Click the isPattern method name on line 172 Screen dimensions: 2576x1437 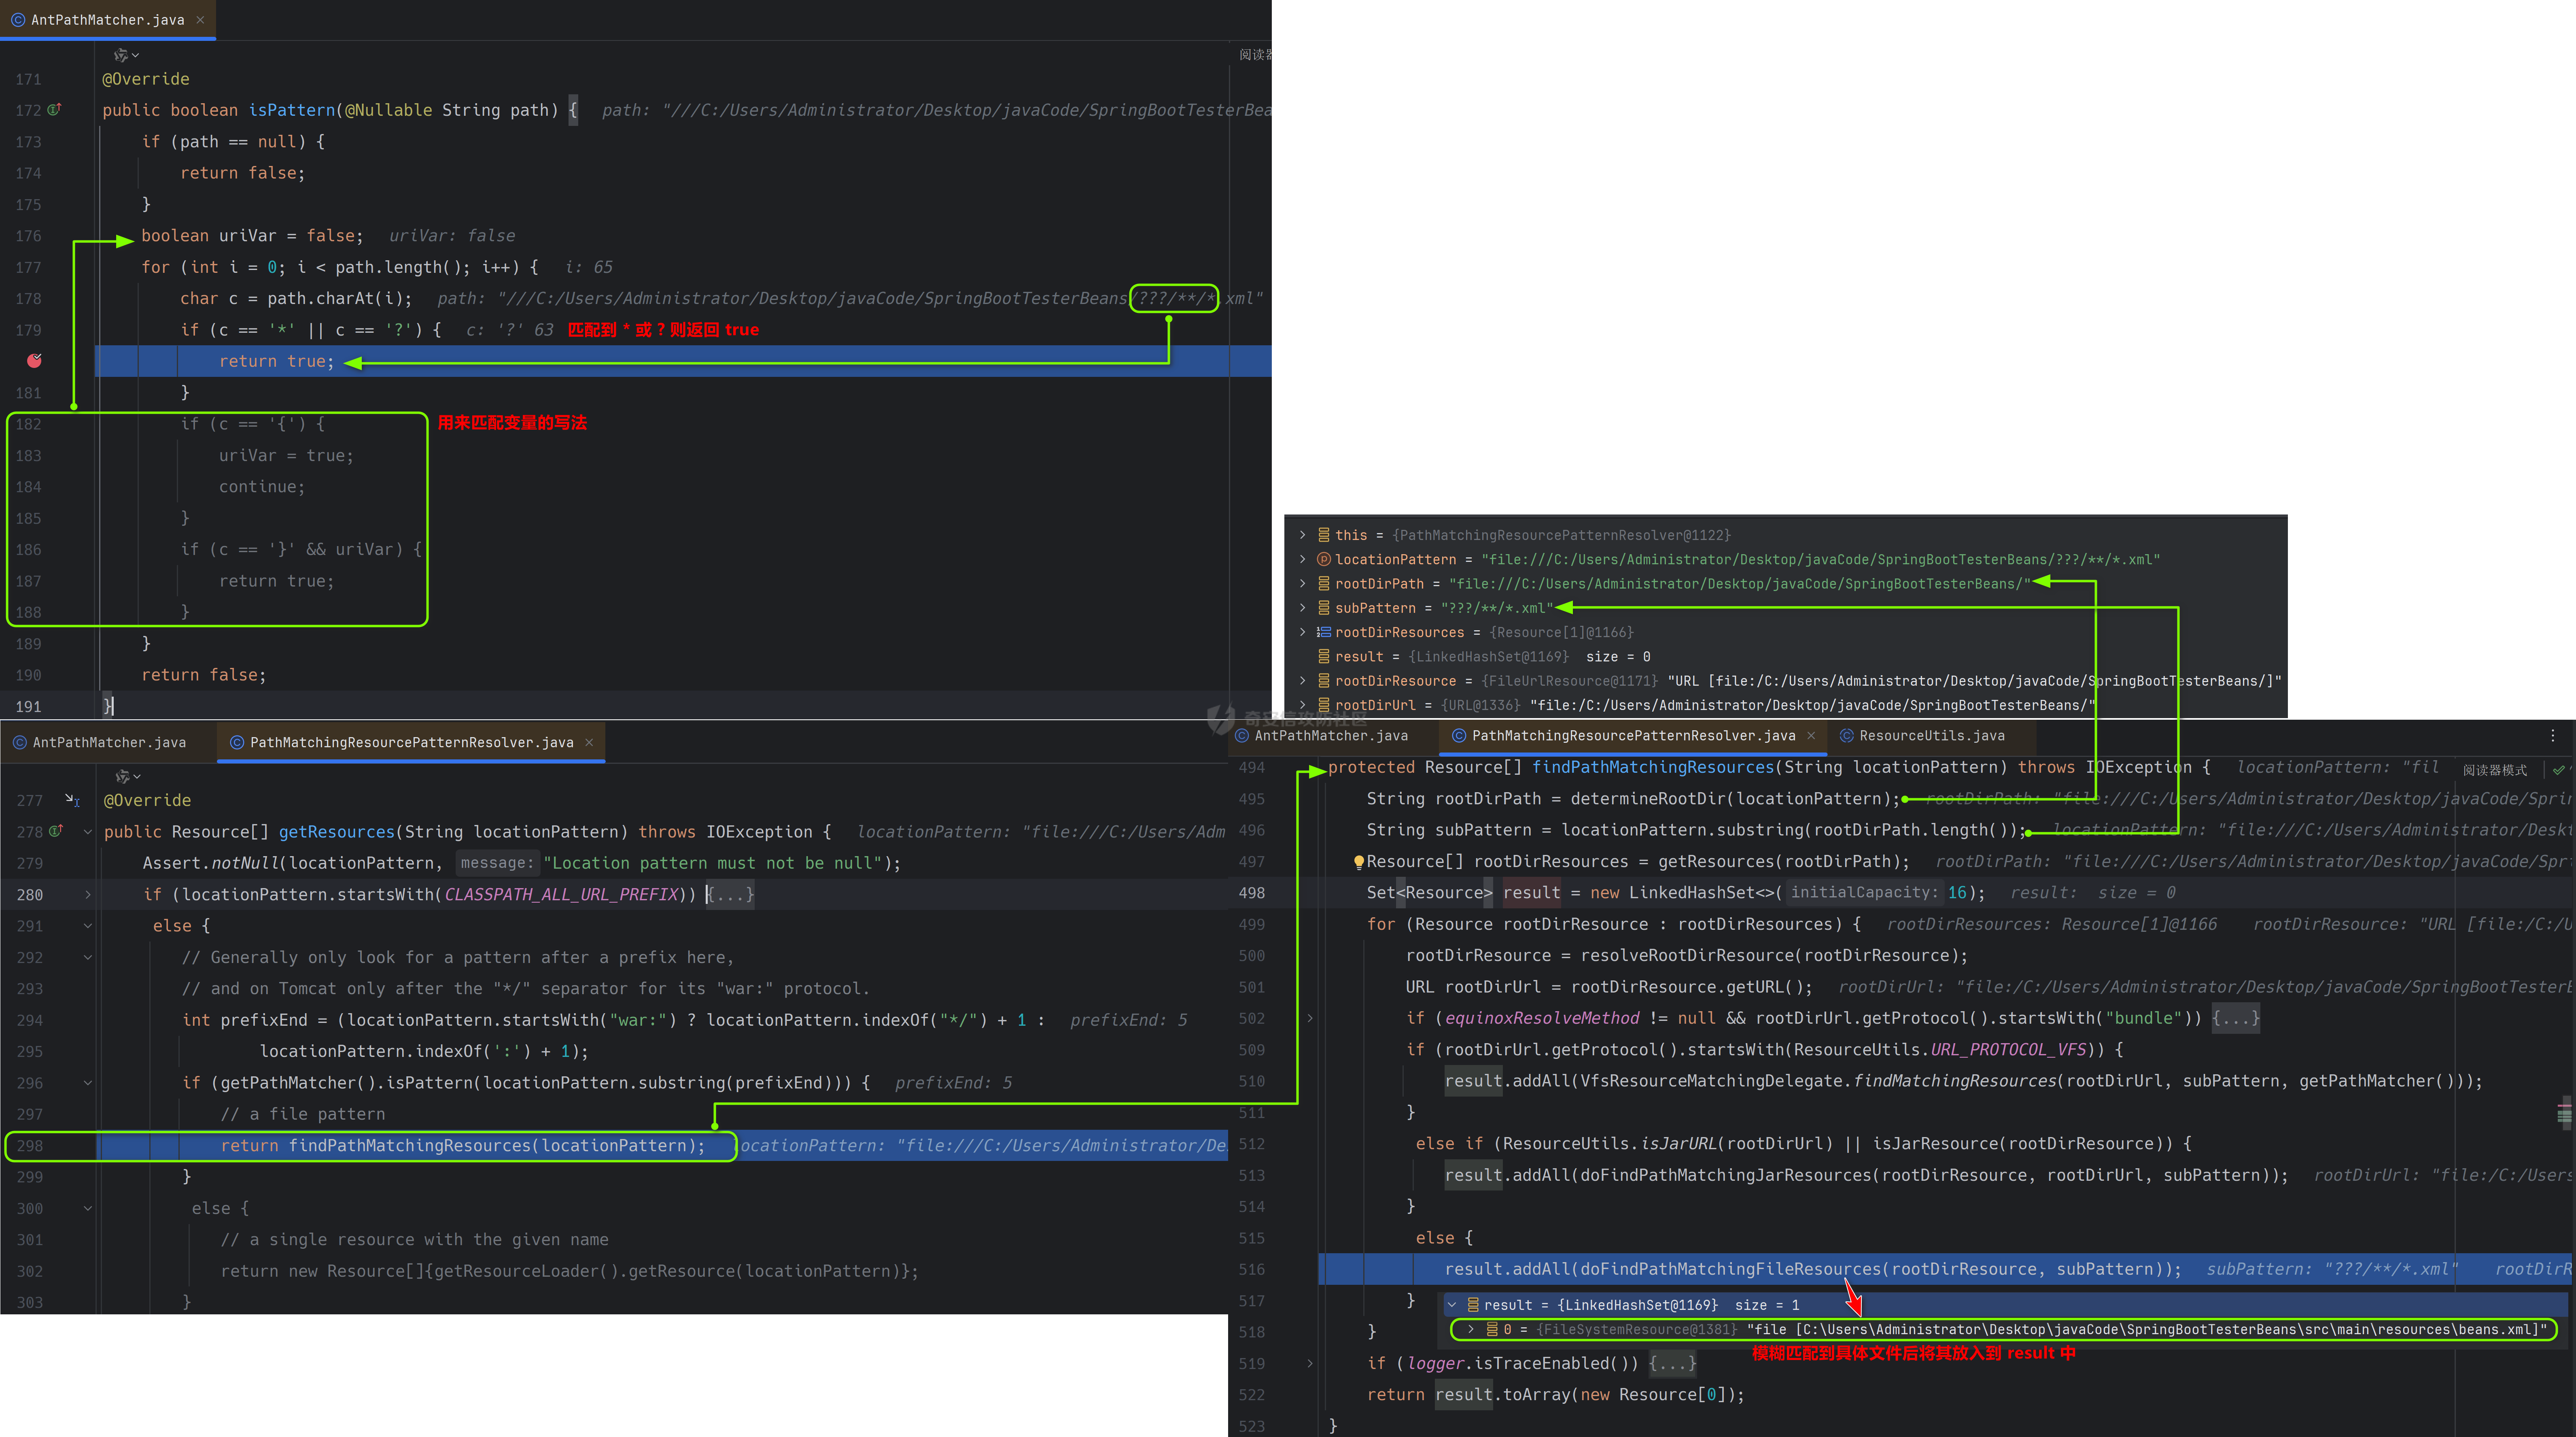click(x=292, y=110)
